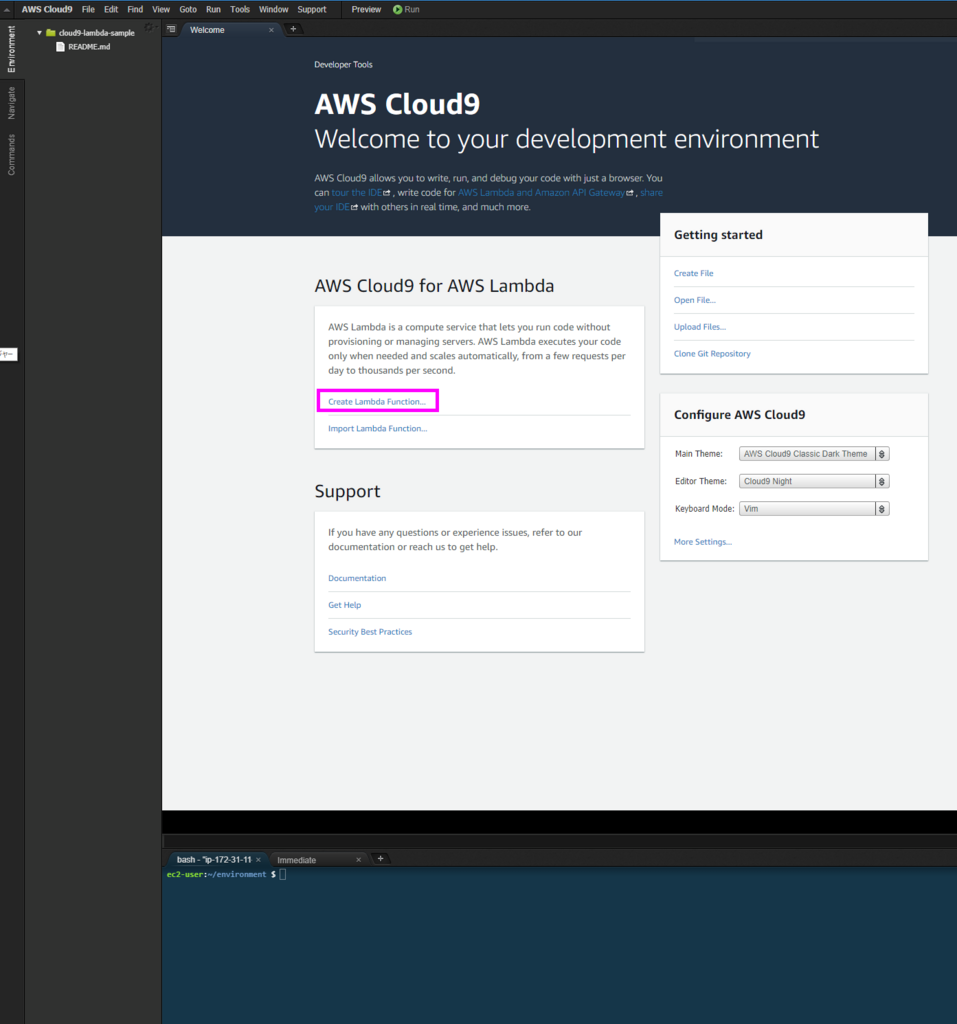Open the View menu
This screenshot has height=1024, width=957.
pyautogui.click(x=161, y=10)
